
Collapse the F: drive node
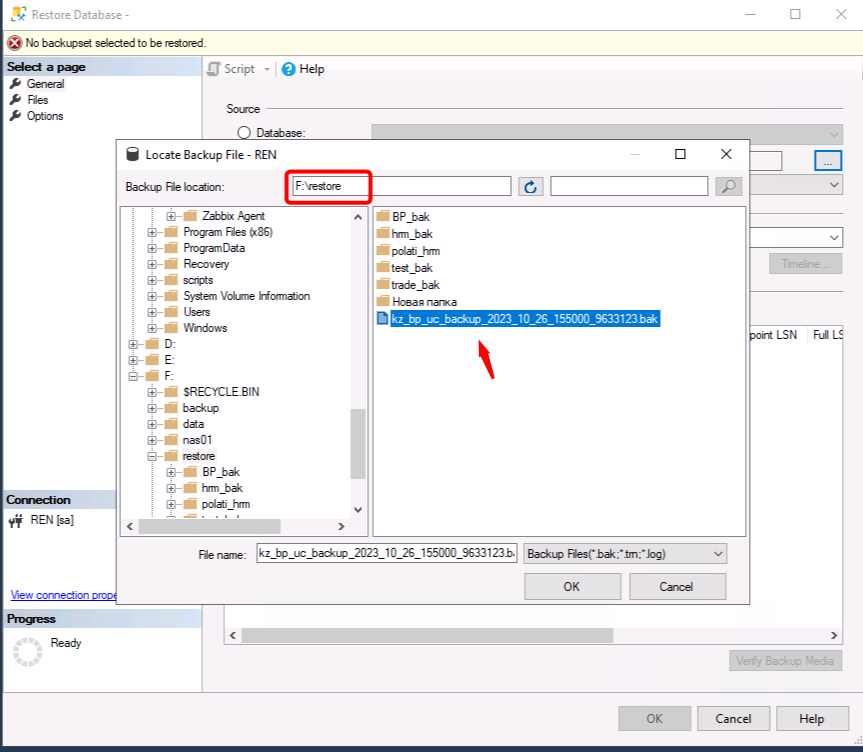pos(134,376)
